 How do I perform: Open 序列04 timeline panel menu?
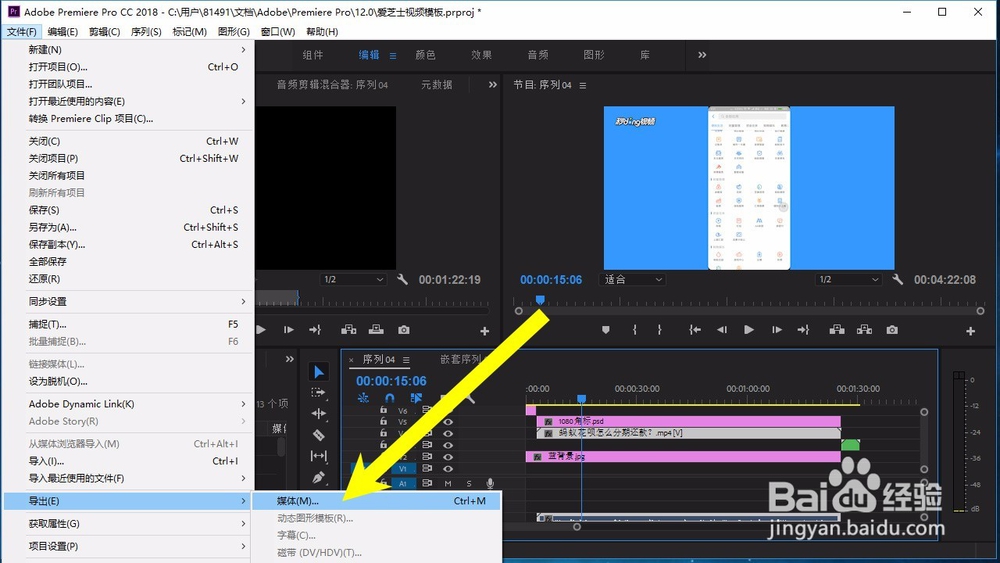click(x=406, y=360)
